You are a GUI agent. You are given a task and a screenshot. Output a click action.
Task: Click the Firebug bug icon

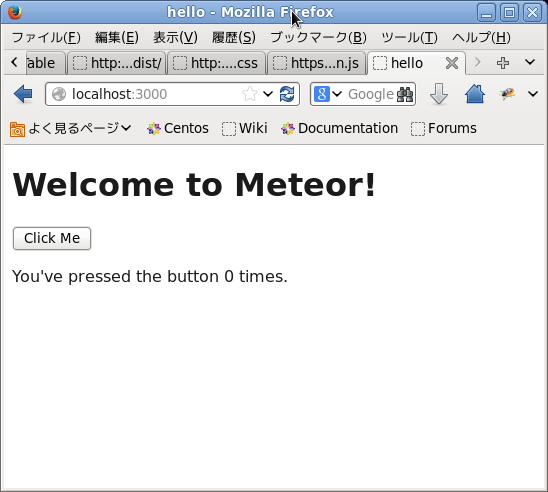507,94
